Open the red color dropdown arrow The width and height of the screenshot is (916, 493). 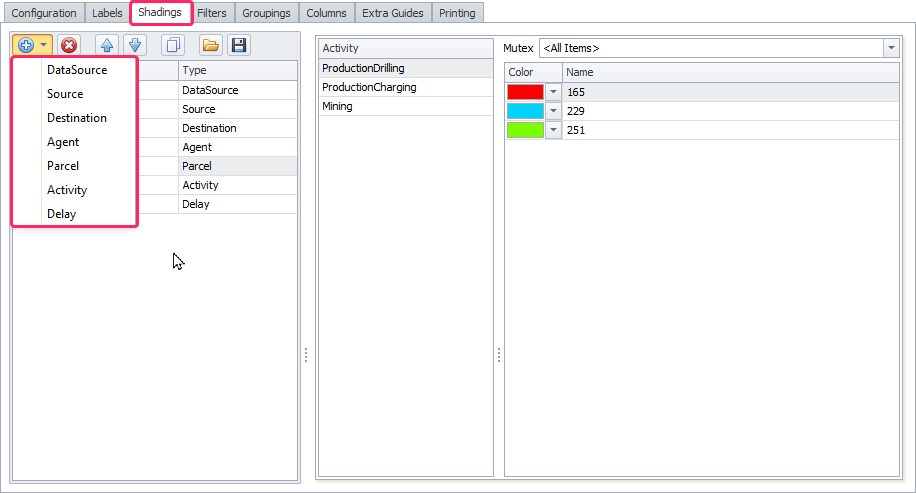553,92
